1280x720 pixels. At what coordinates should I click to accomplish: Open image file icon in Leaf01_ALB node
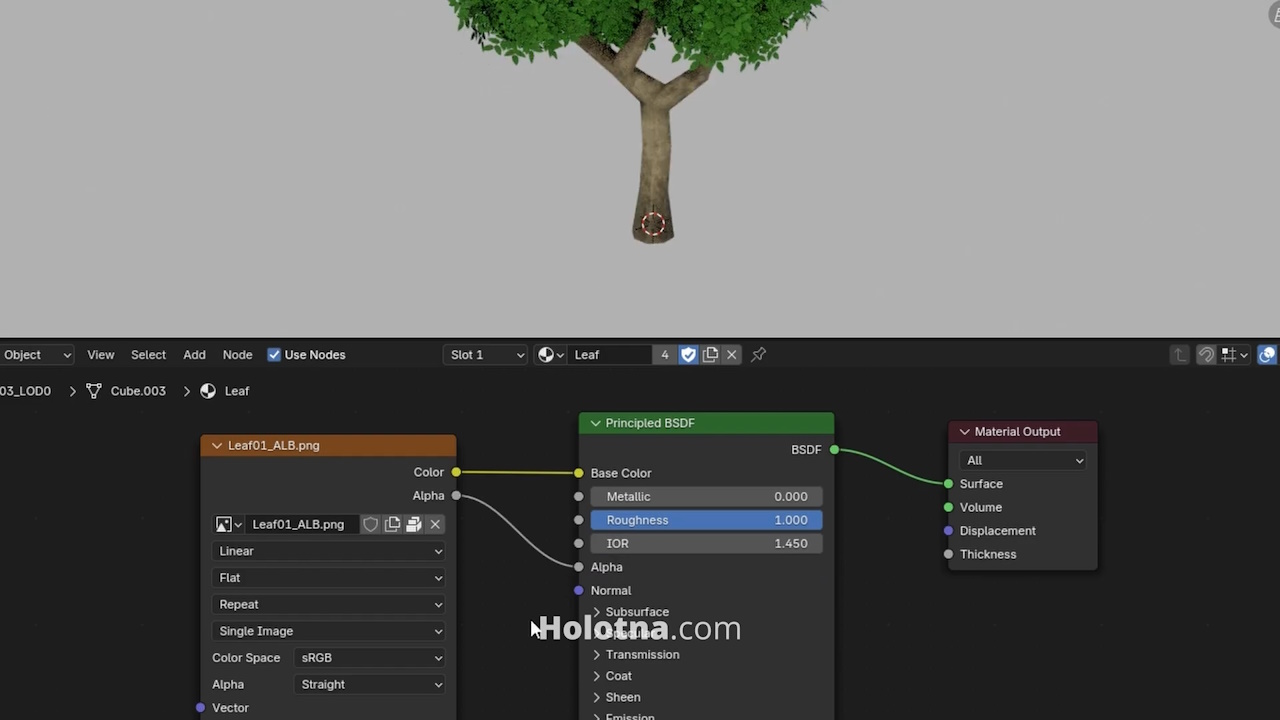click(x=414, y=524)
